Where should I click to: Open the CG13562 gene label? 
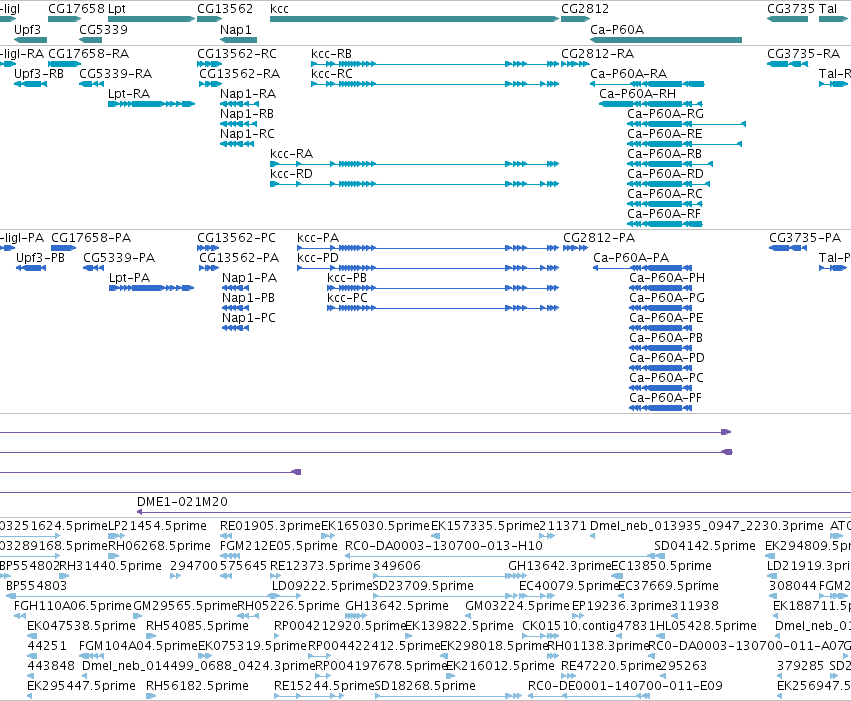[225, 9]
